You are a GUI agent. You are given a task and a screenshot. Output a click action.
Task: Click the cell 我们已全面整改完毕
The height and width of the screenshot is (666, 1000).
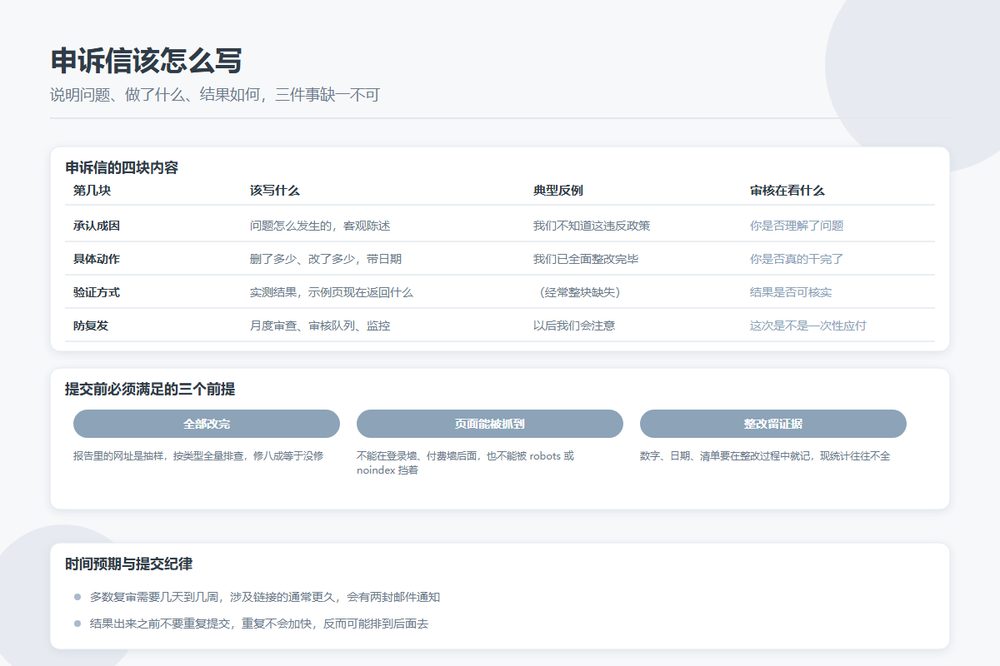pyautogui.click(x=585, y=259)
